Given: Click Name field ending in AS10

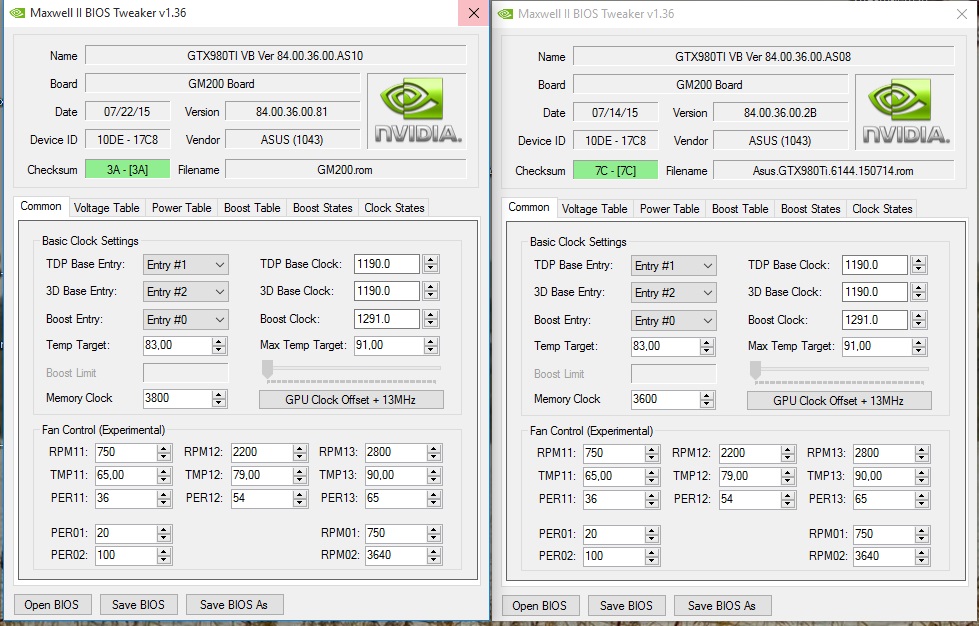Looking at the screenshot, I should 275,56.
